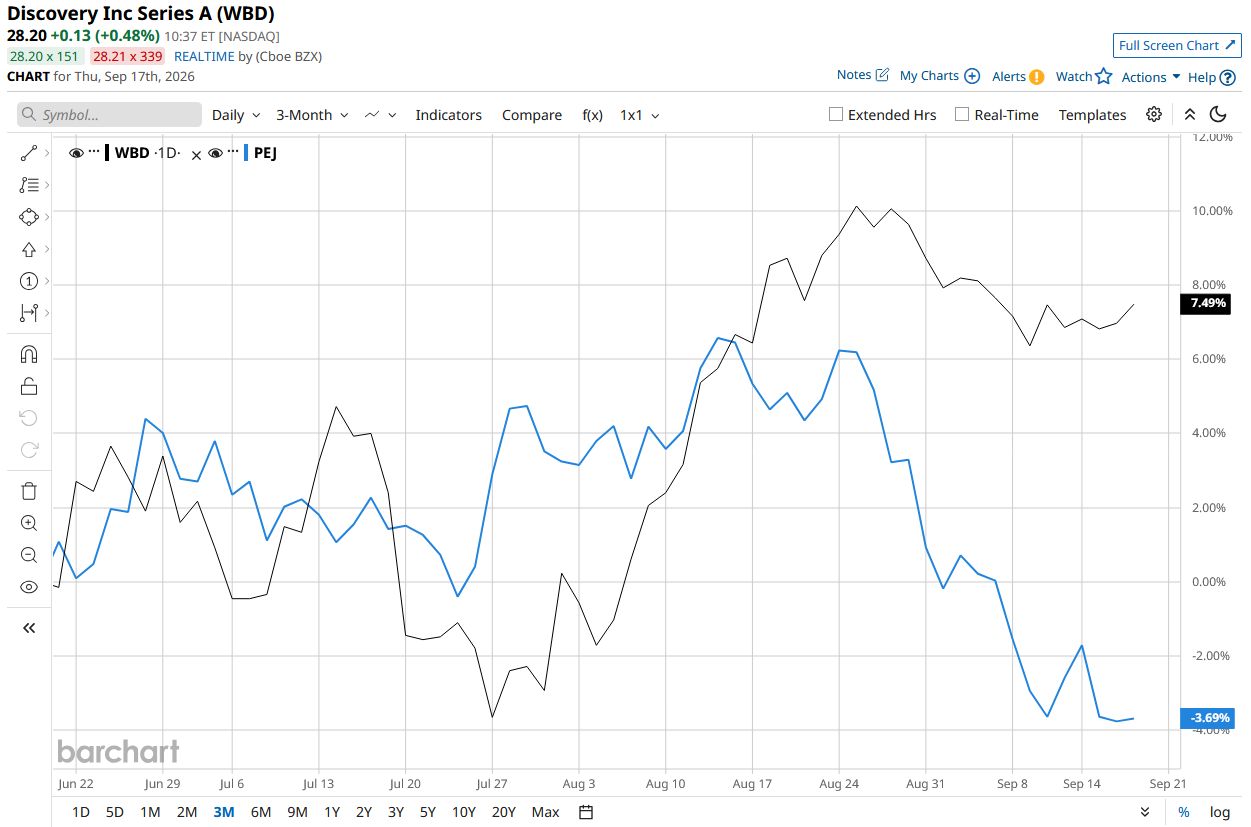Collapse the drawing toolbar with double chevron

click(x=28, y=628)
